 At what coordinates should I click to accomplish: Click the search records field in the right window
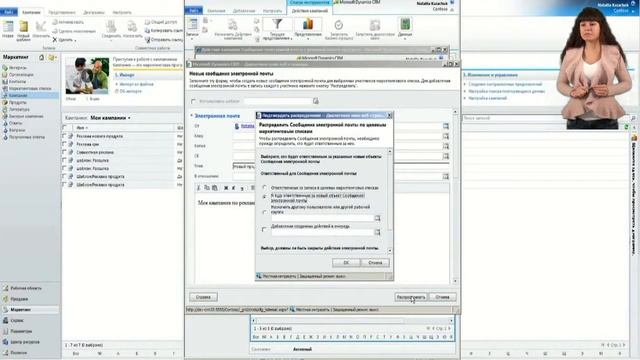click(x=546, y=118)
